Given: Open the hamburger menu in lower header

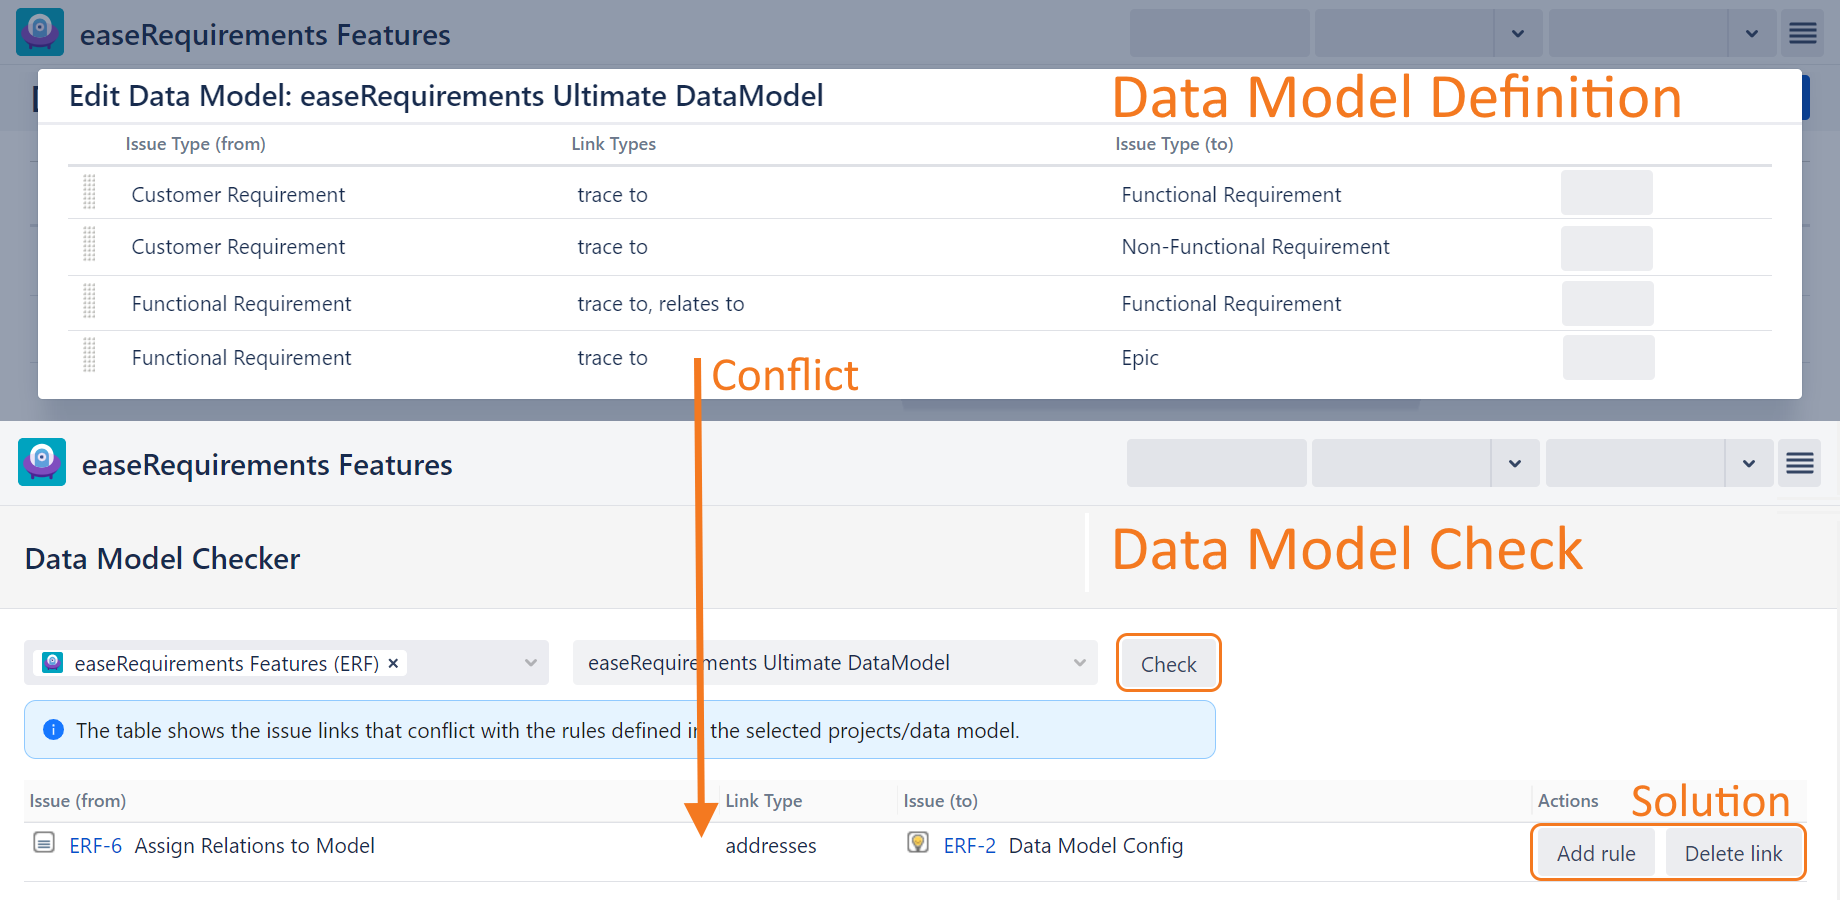Looking at the screenshot, I should pyautogui.click(x=1799, y=463).
